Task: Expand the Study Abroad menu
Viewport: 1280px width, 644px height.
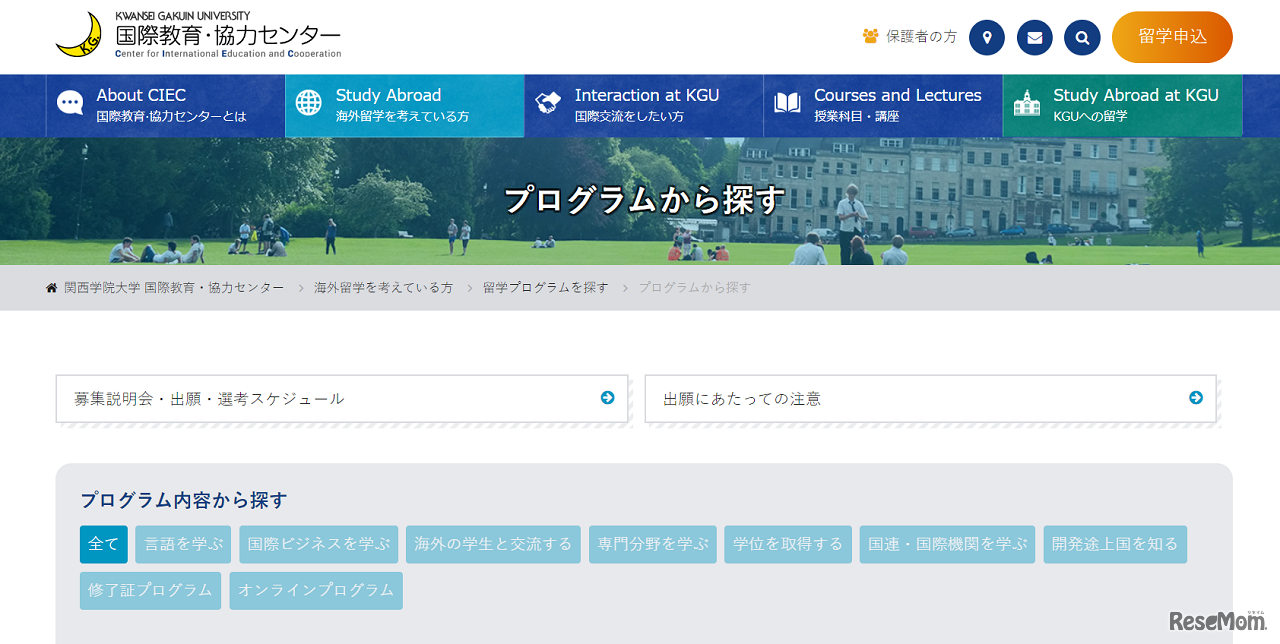Action: coord(404,105)
